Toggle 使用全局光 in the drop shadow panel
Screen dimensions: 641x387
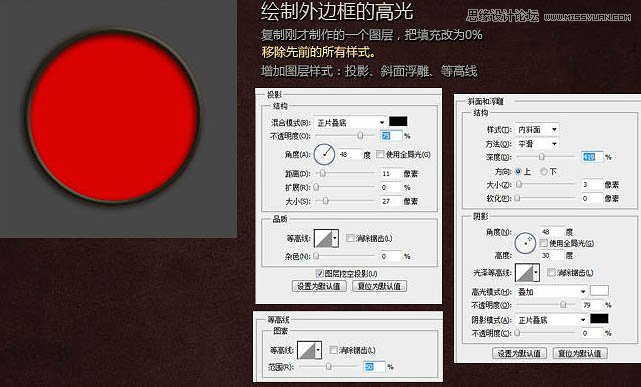380,154
